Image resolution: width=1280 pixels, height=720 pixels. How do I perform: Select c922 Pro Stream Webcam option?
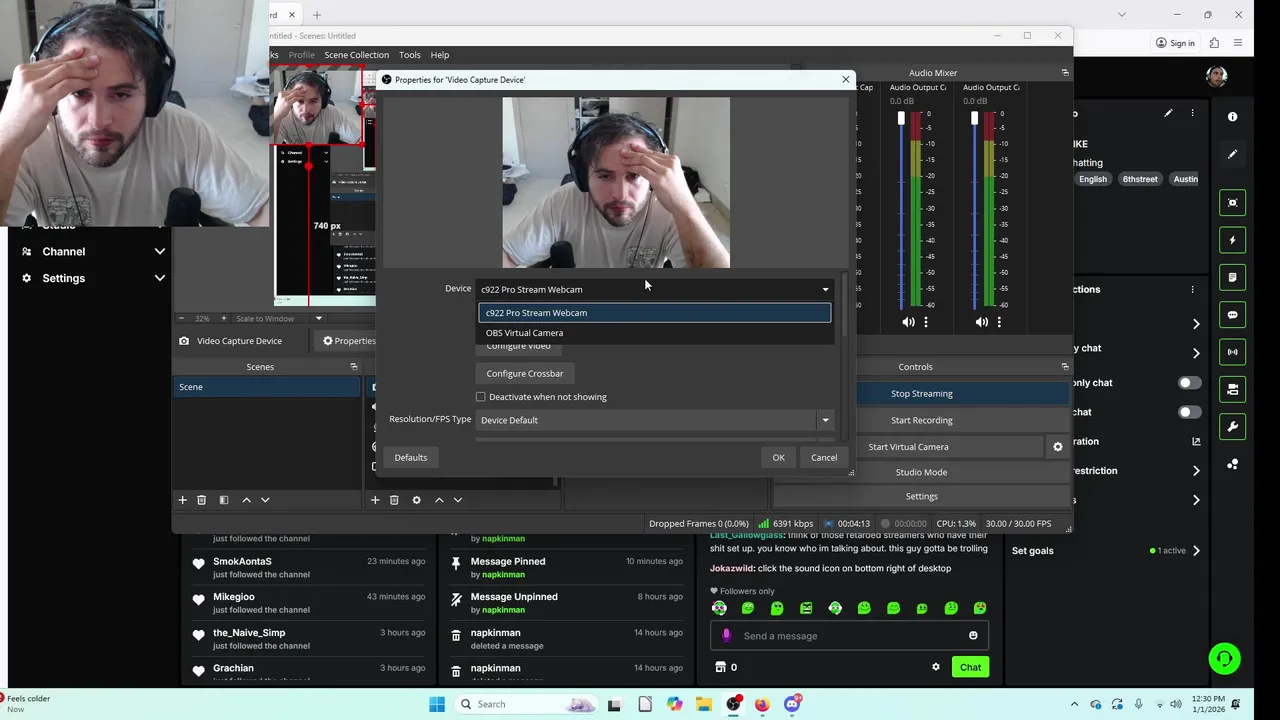point(655,313)
